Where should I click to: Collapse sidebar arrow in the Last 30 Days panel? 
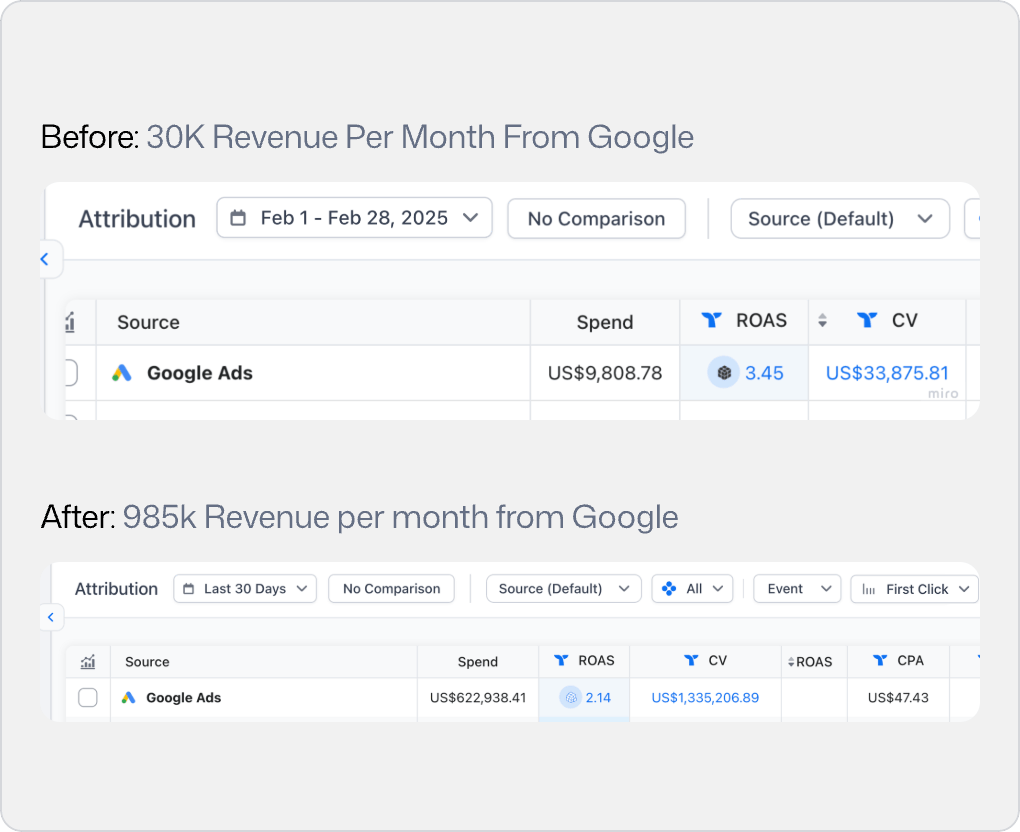[50, 618]
